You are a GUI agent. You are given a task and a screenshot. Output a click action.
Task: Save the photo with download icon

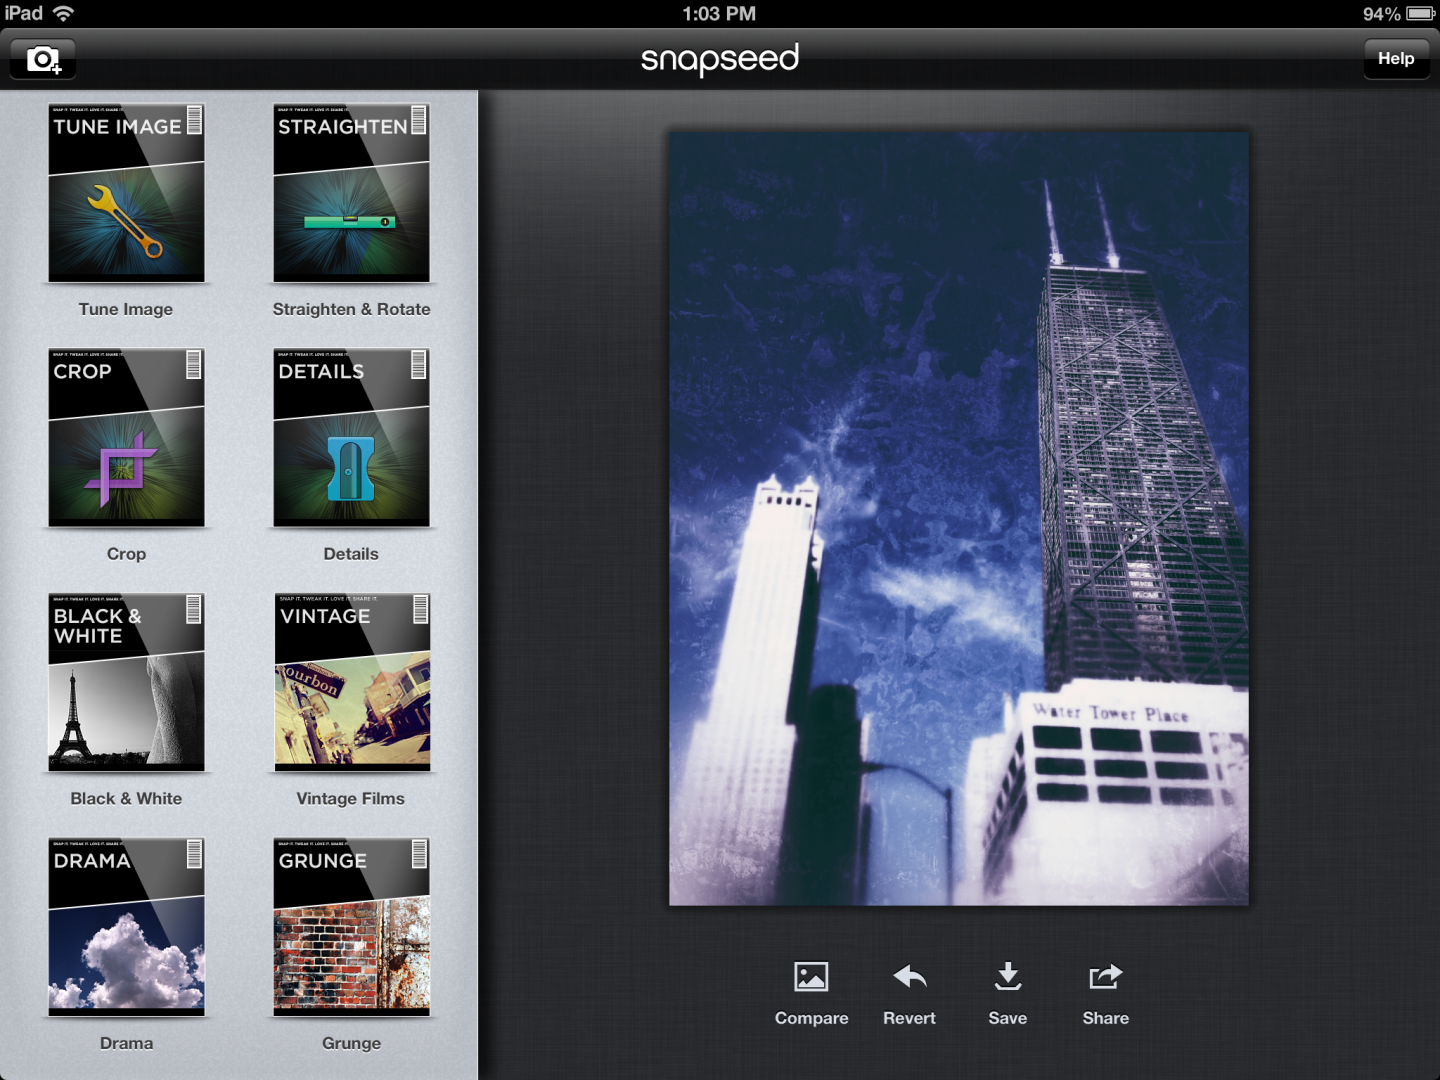pos(1008,977)
